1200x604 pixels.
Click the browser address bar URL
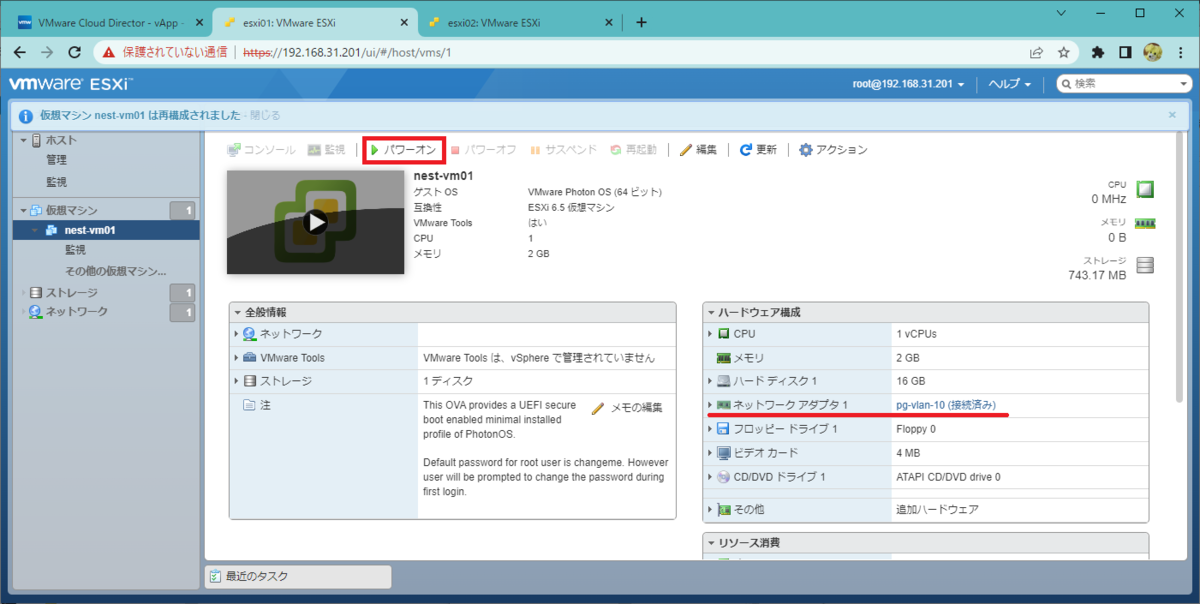click(x=345, y=52)
